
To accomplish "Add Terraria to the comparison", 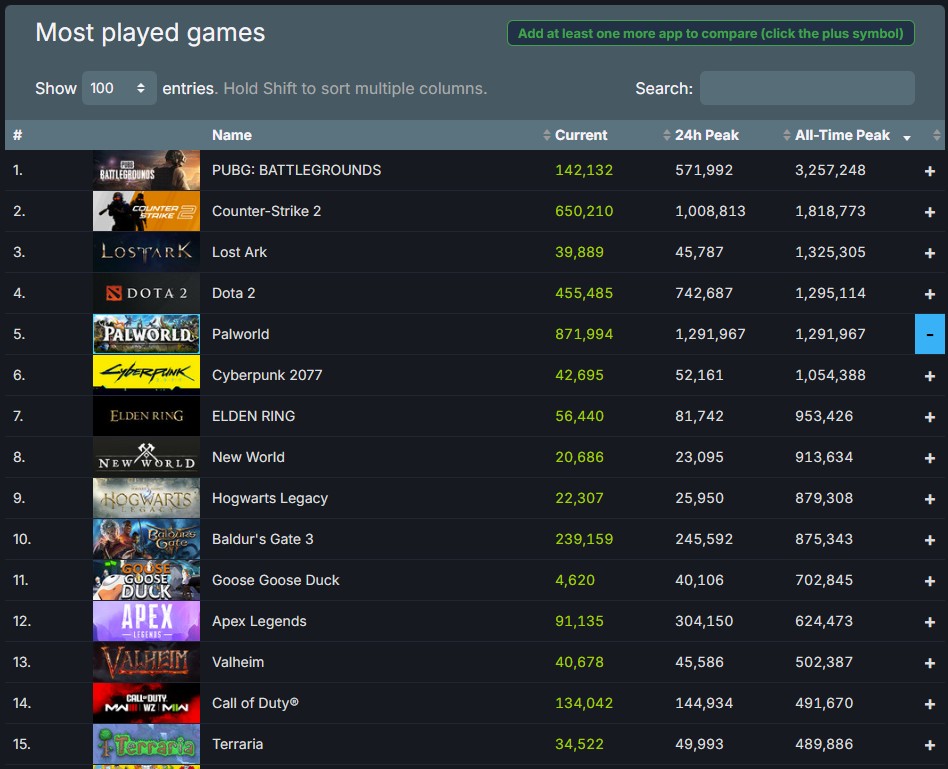I will 929,744.
